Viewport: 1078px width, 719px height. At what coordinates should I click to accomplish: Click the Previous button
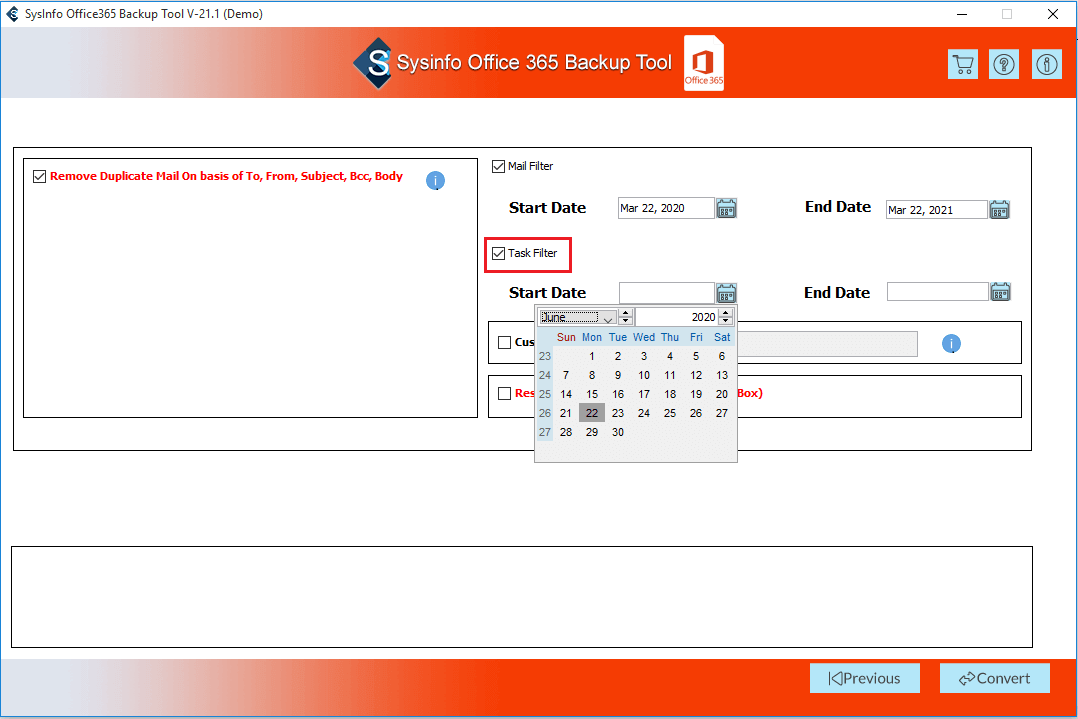864,678
